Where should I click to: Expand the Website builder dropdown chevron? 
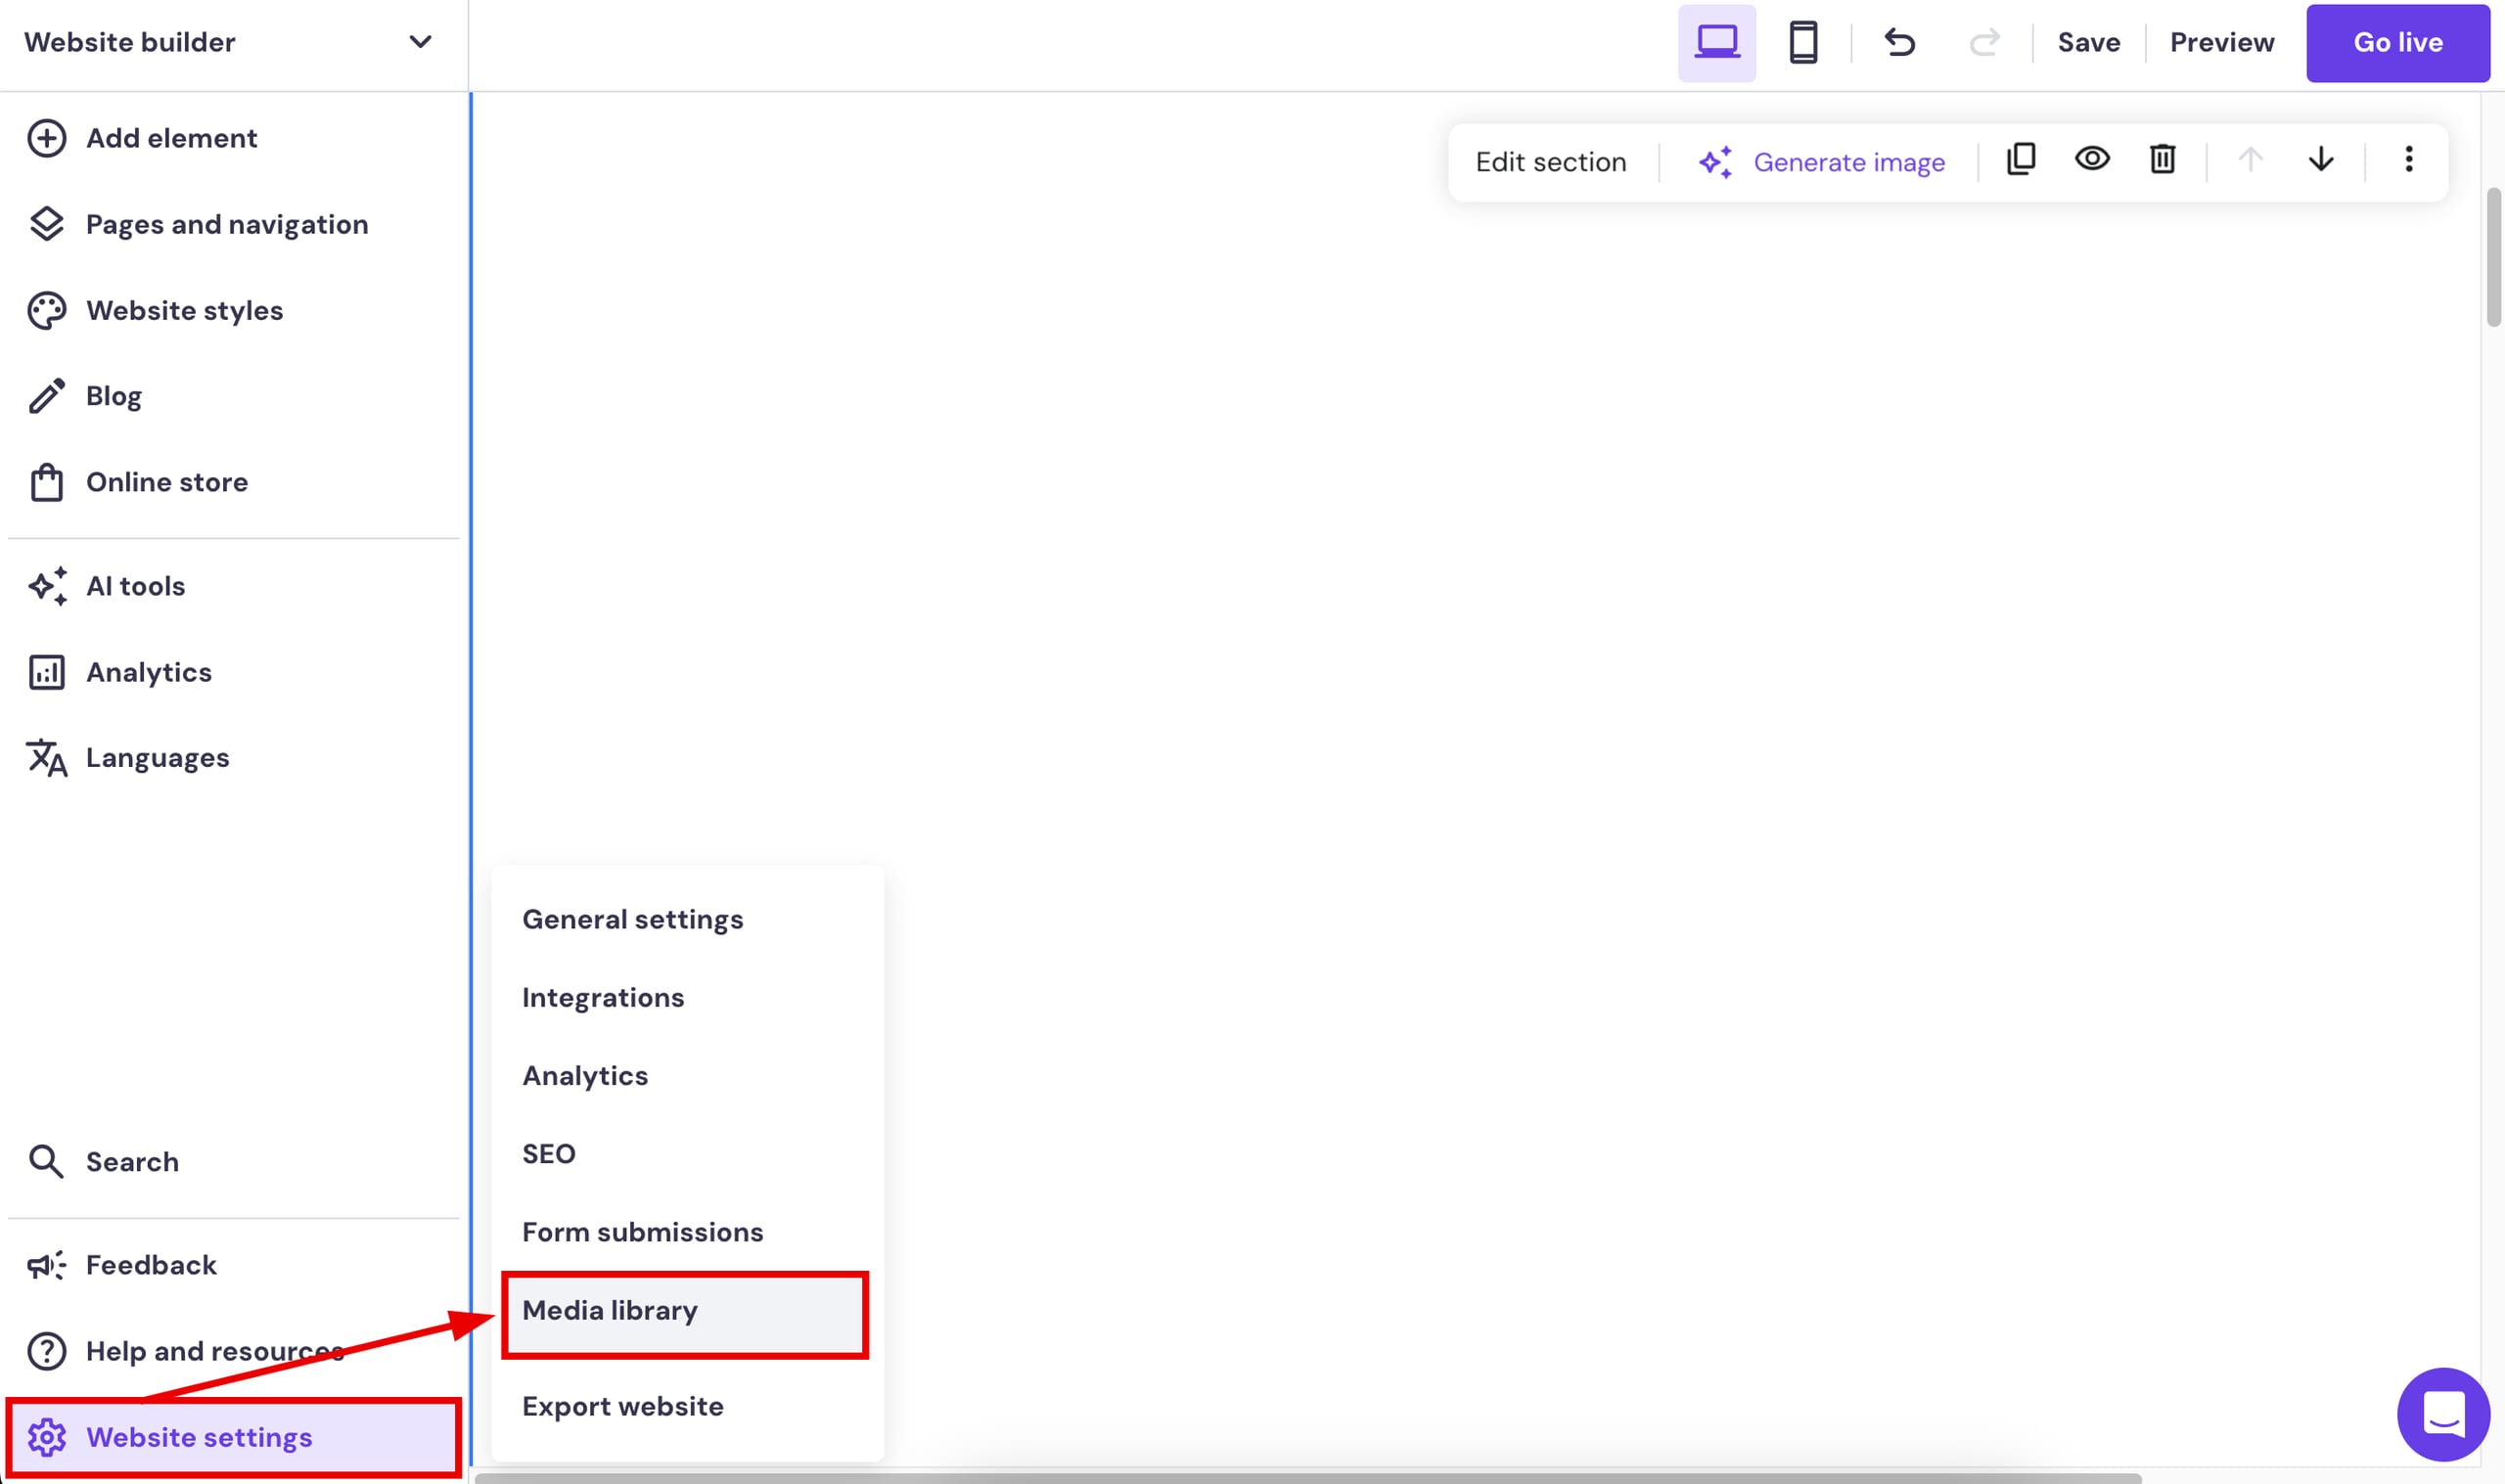(x=420, y=42)
